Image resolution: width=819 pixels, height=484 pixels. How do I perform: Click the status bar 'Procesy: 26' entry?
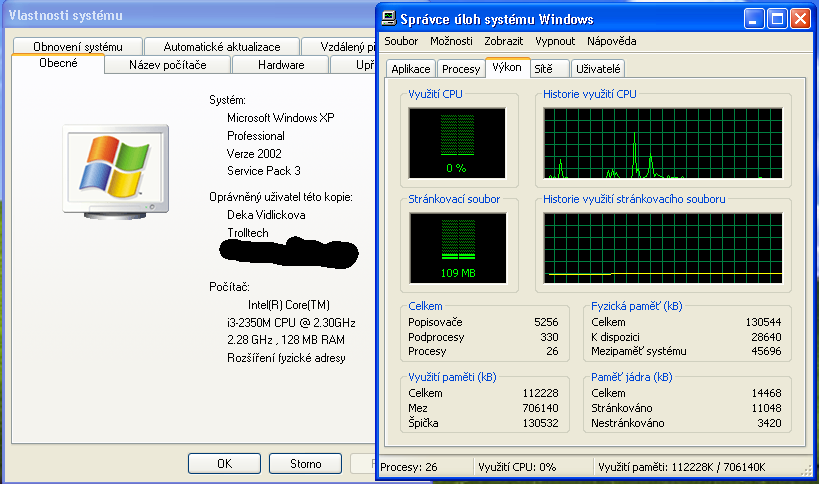(x=409, y=467)
